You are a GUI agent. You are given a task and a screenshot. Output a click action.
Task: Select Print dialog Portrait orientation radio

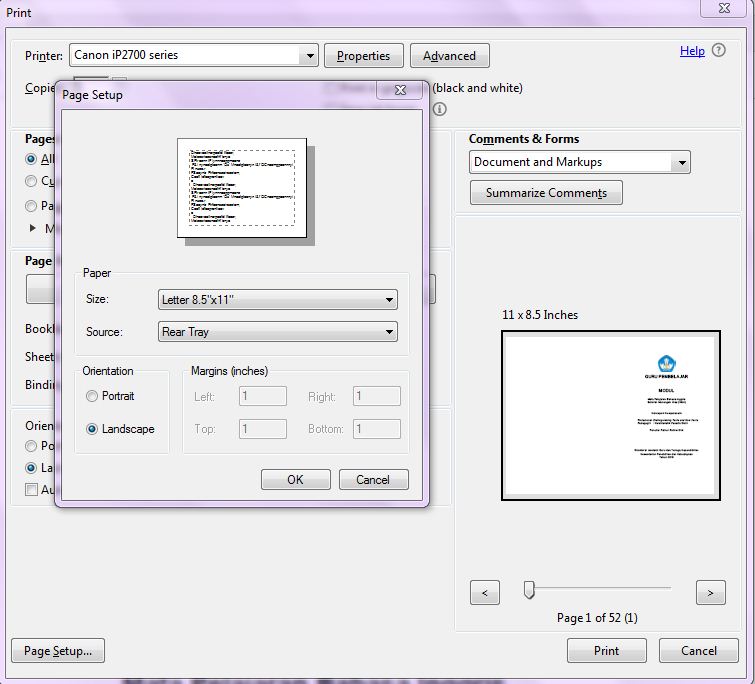pos(31,446)
